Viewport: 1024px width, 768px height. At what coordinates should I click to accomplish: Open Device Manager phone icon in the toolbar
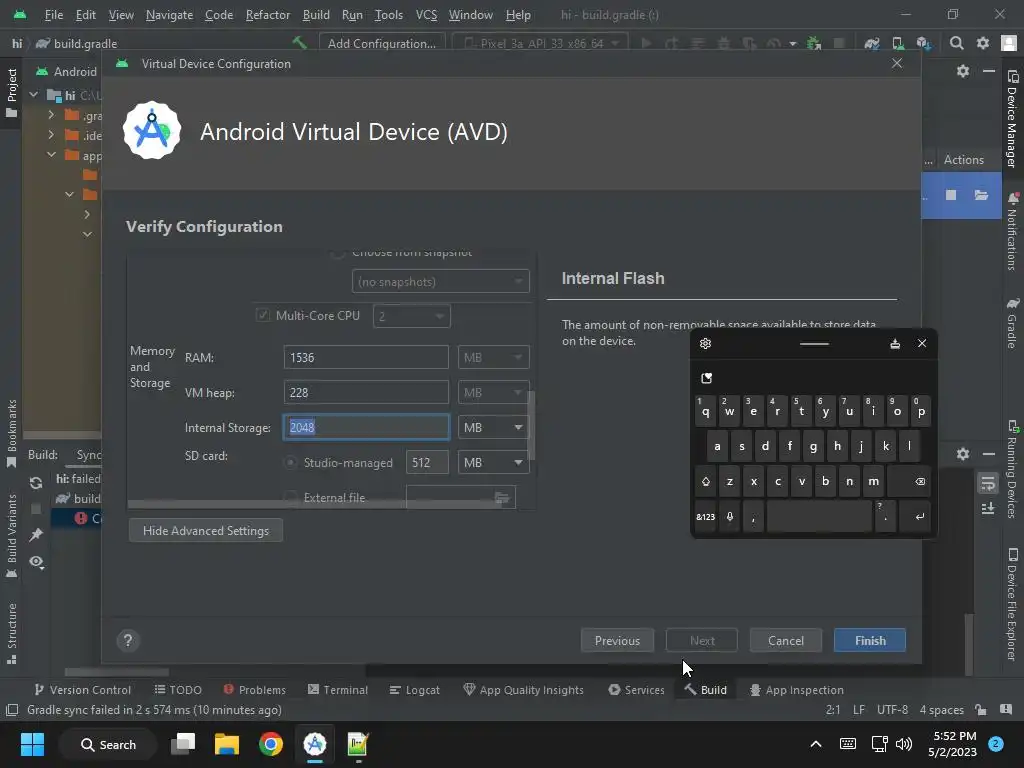click(898, 43)
